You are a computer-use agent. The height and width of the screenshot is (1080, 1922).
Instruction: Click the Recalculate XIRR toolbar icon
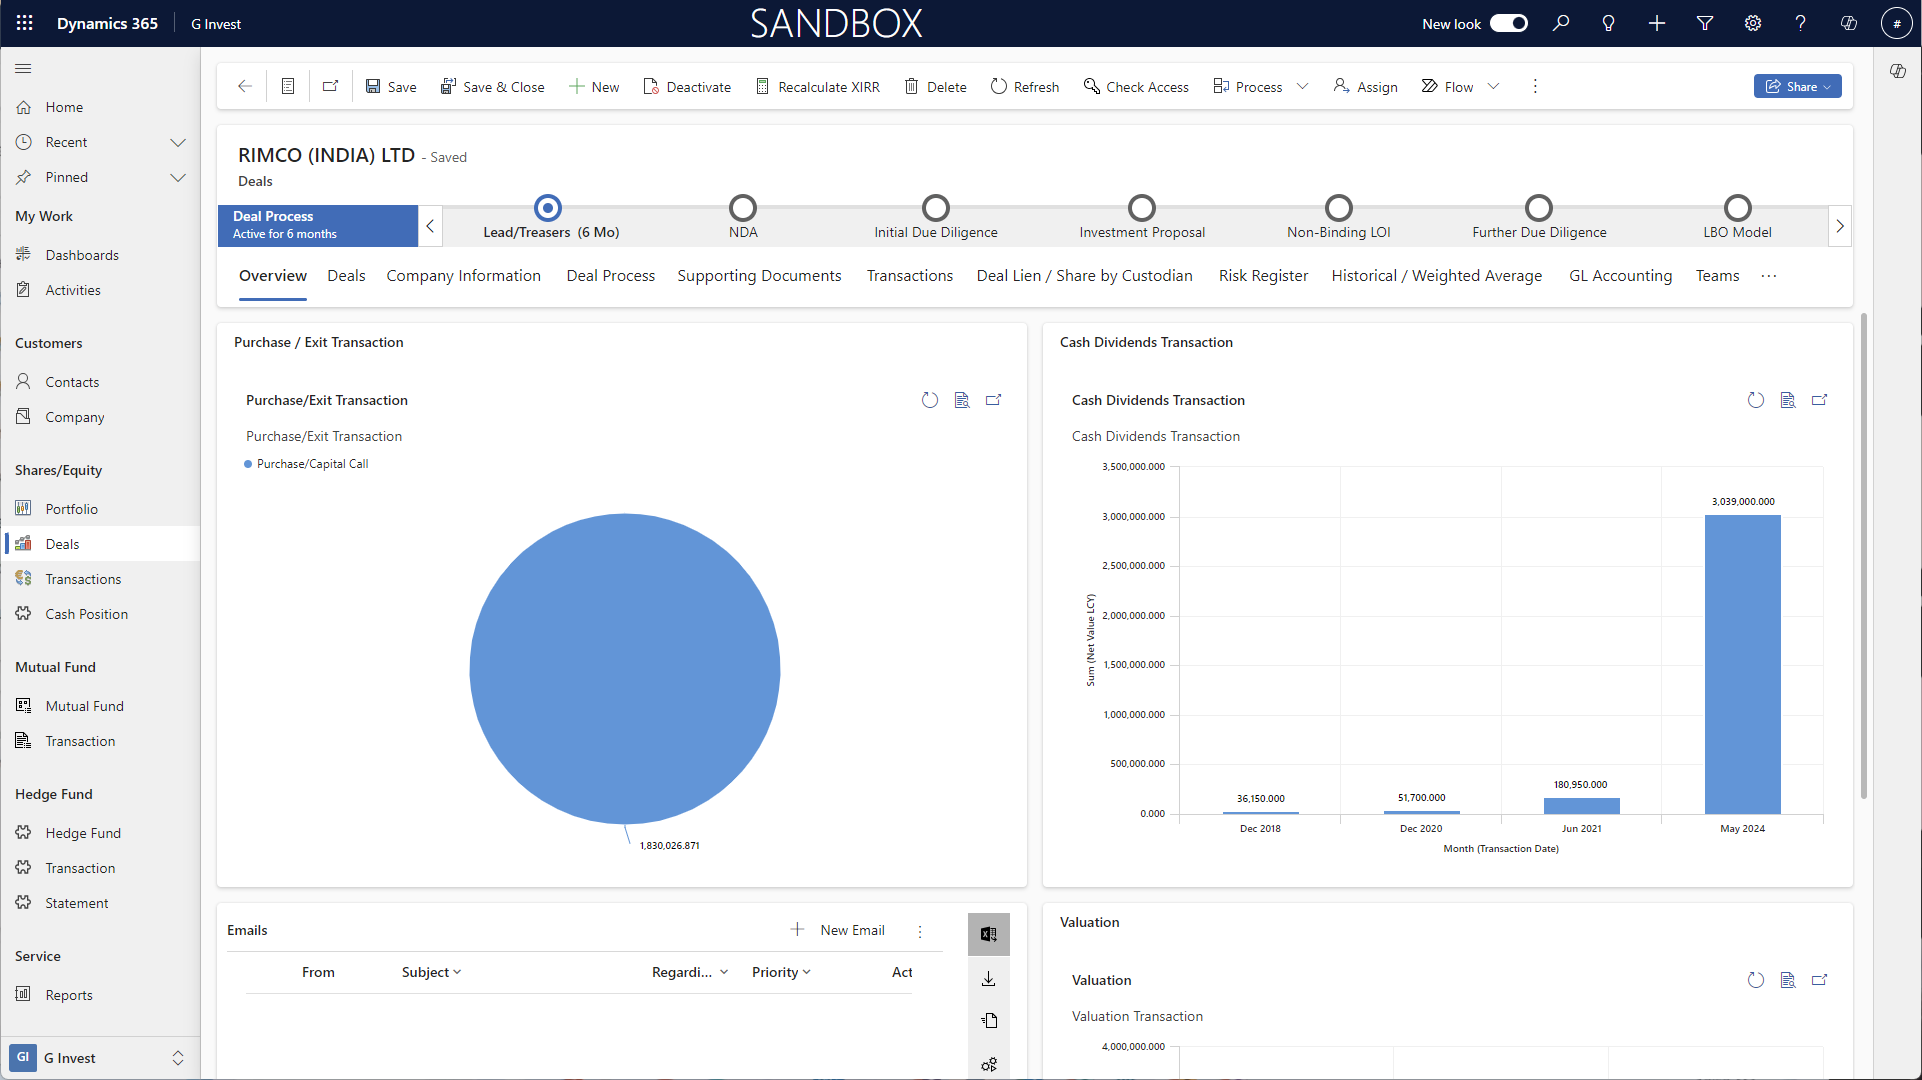(x=762, y=87)
